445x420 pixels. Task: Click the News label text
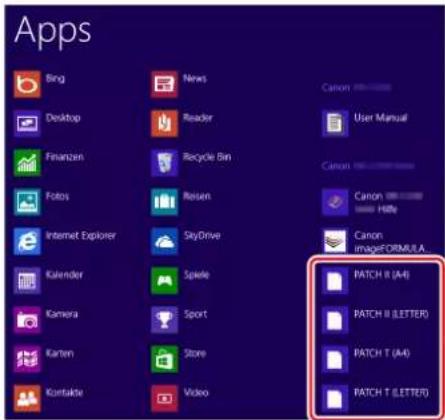pyautogui.click(x=195, y=79)
